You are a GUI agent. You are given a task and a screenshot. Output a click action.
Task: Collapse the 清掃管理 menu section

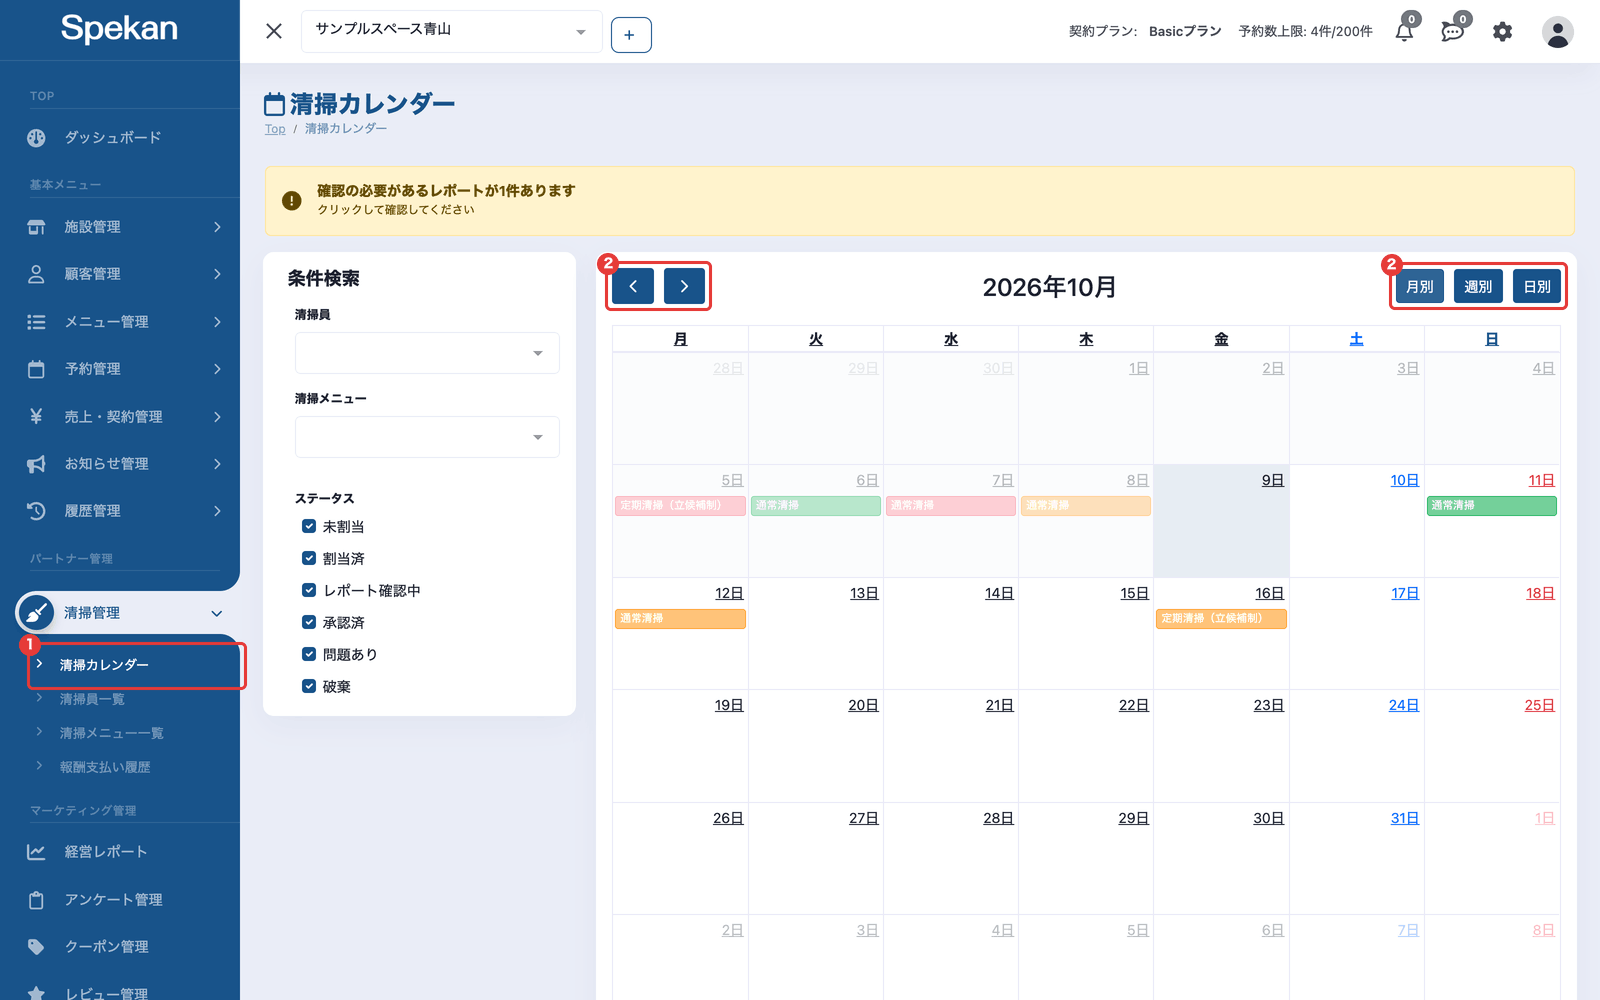tap(216, 613)
